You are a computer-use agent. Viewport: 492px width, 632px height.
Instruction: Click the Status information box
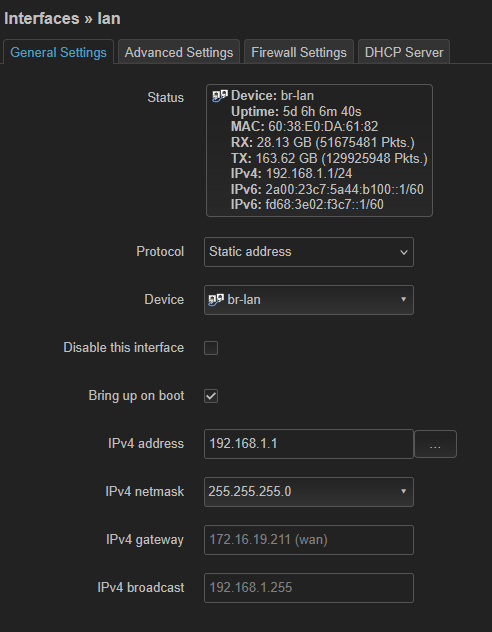point(319,150)
